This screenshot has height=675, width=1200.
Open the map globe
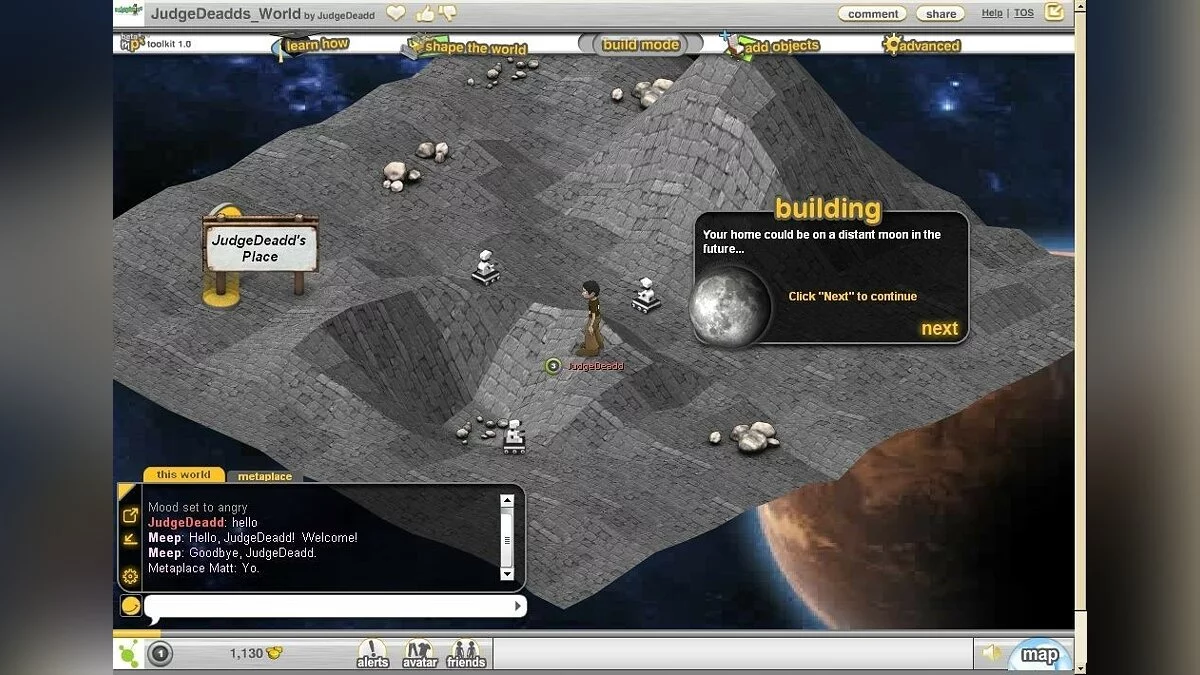(1039, 655)
